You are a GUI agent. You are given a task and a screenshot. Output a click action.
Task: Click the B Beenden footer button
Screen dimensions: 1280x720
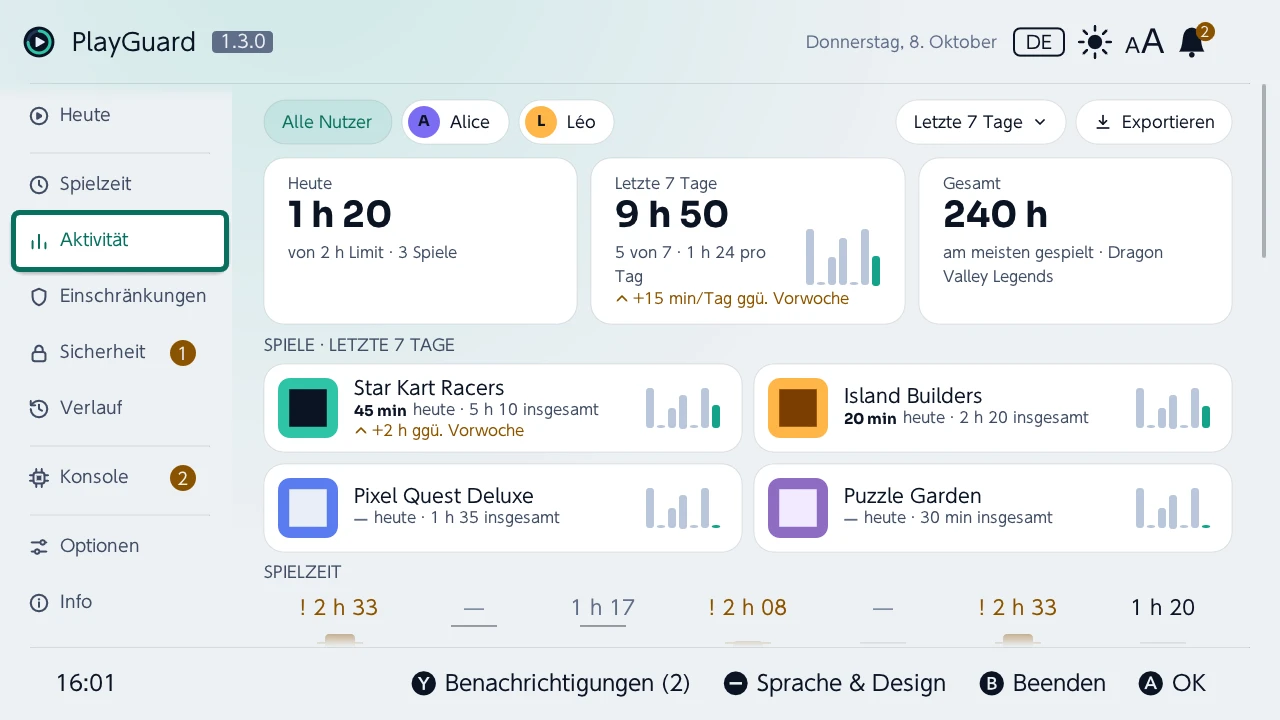pos(1042,683)
